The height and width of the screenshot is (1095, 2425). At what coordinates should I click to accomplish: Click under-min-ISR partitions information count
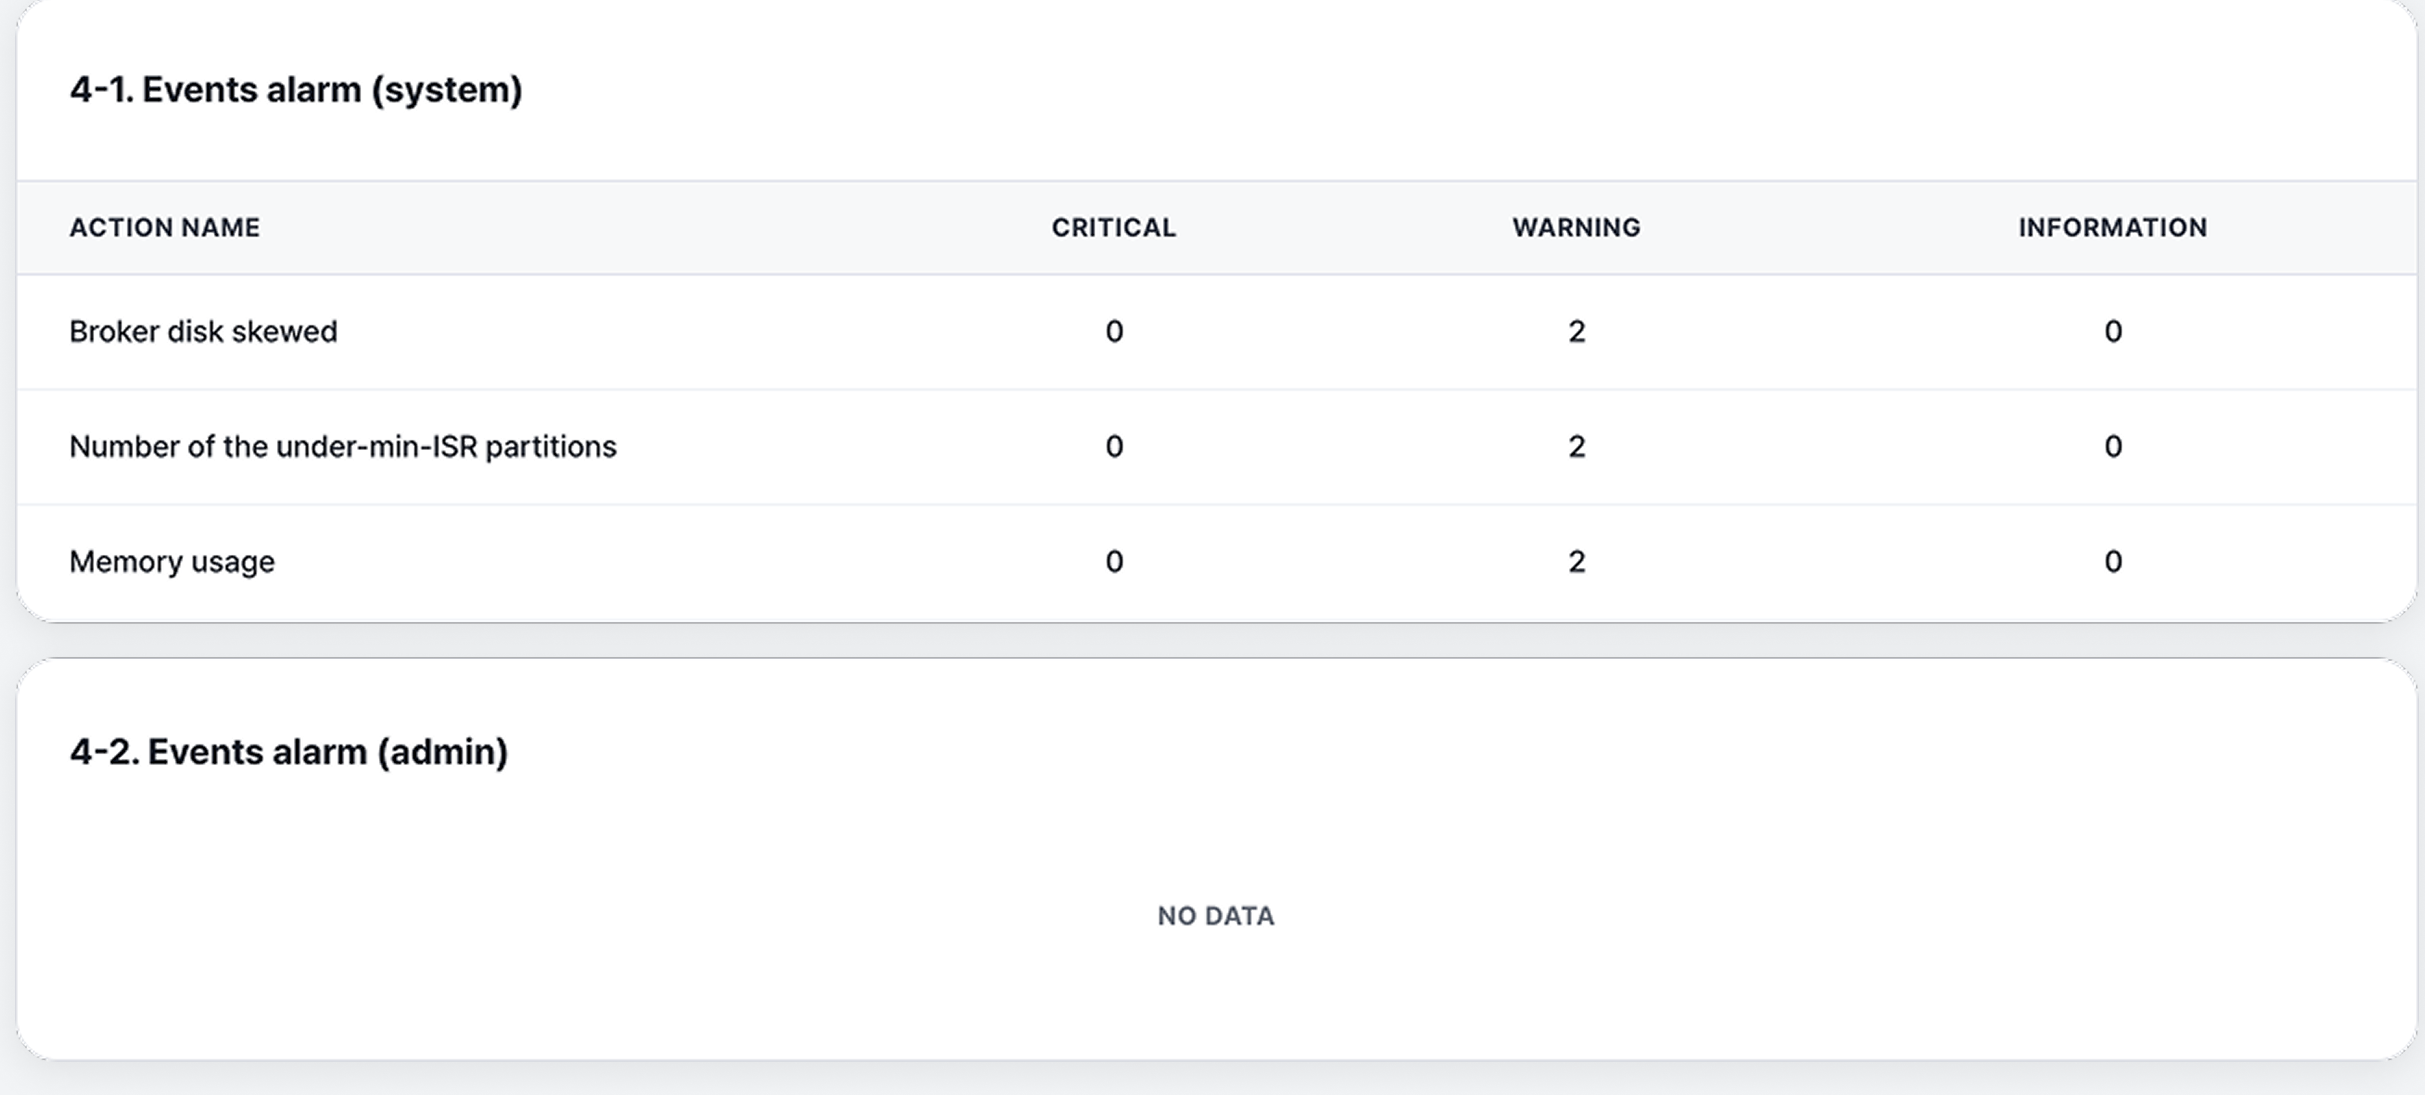[2112, 447]
